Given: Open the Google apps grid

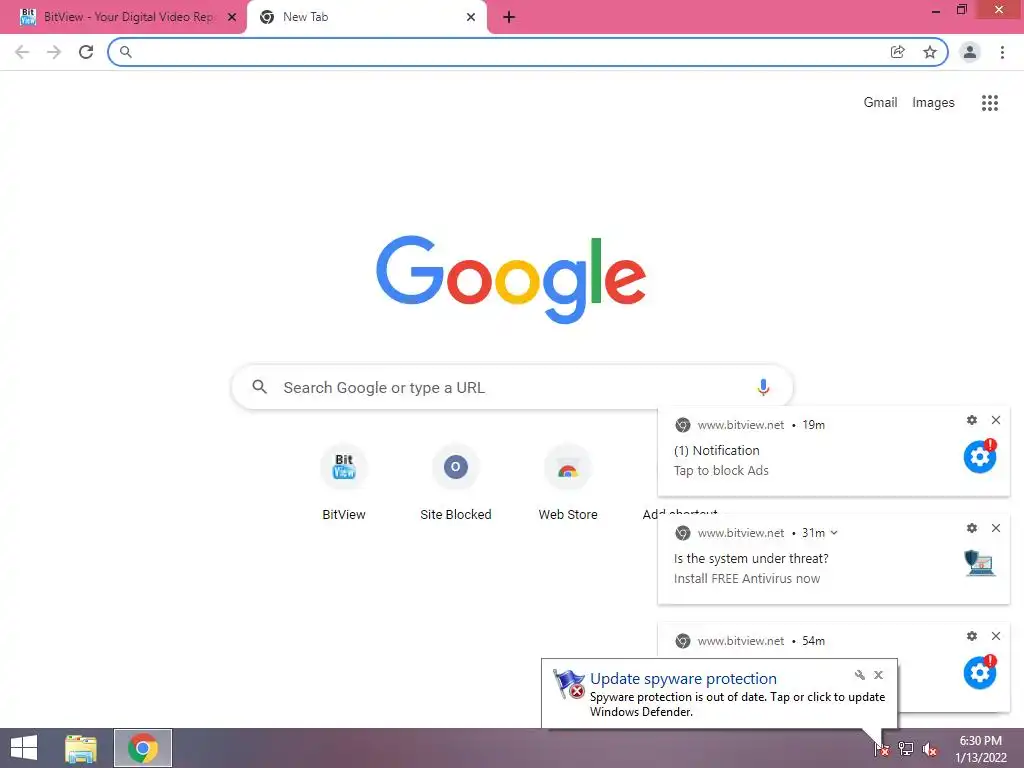Looking at the screenshot, I should [x=990, y=103].
